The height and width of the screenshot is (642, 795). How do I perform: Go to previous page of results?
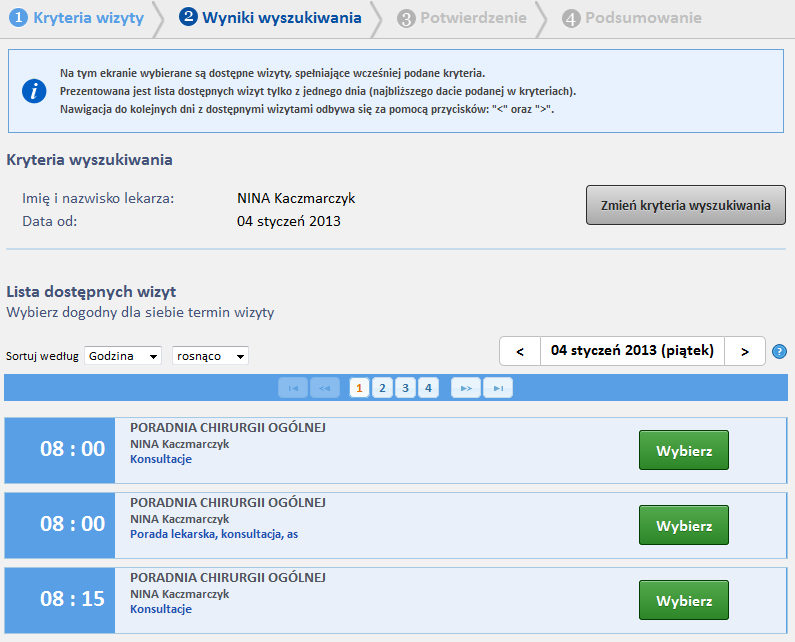point(324,388)
